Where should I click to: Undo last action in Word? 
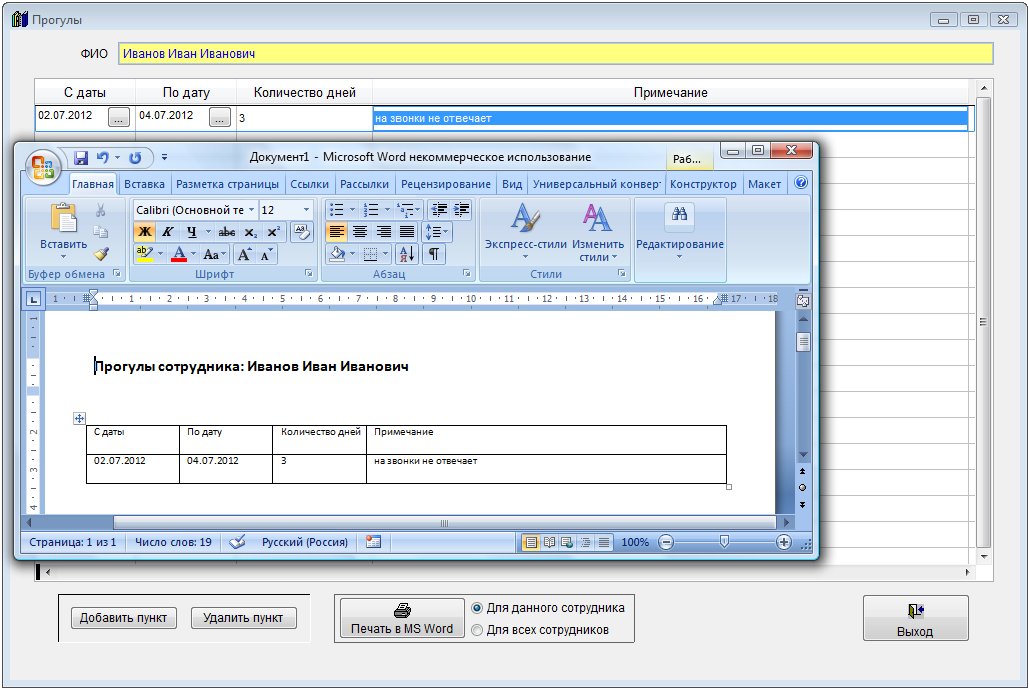(x=102, y=158)
